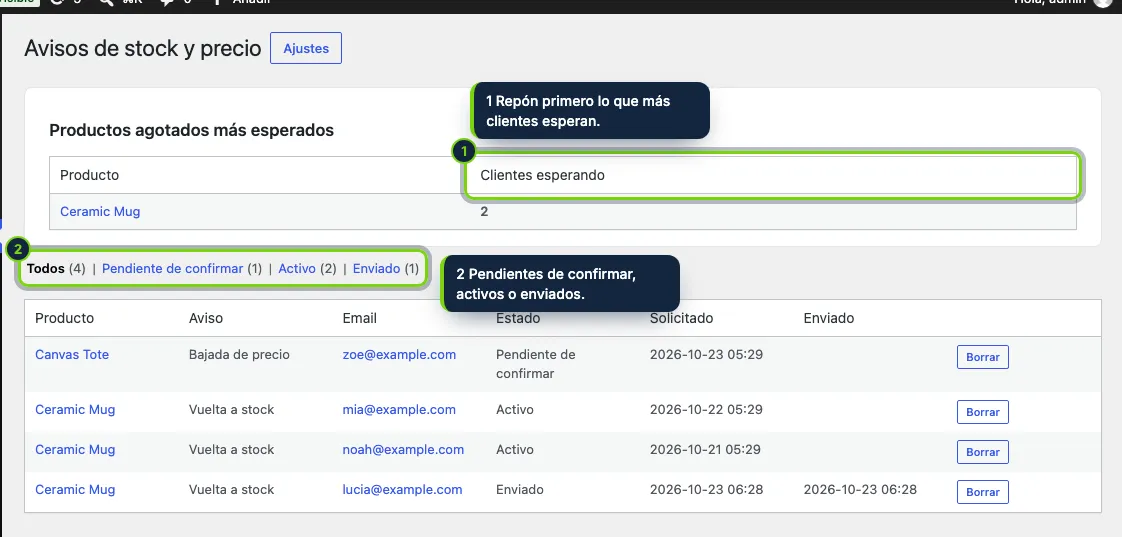Click the mia@example.com email link
1122x537 pixels.
[399, 410]
